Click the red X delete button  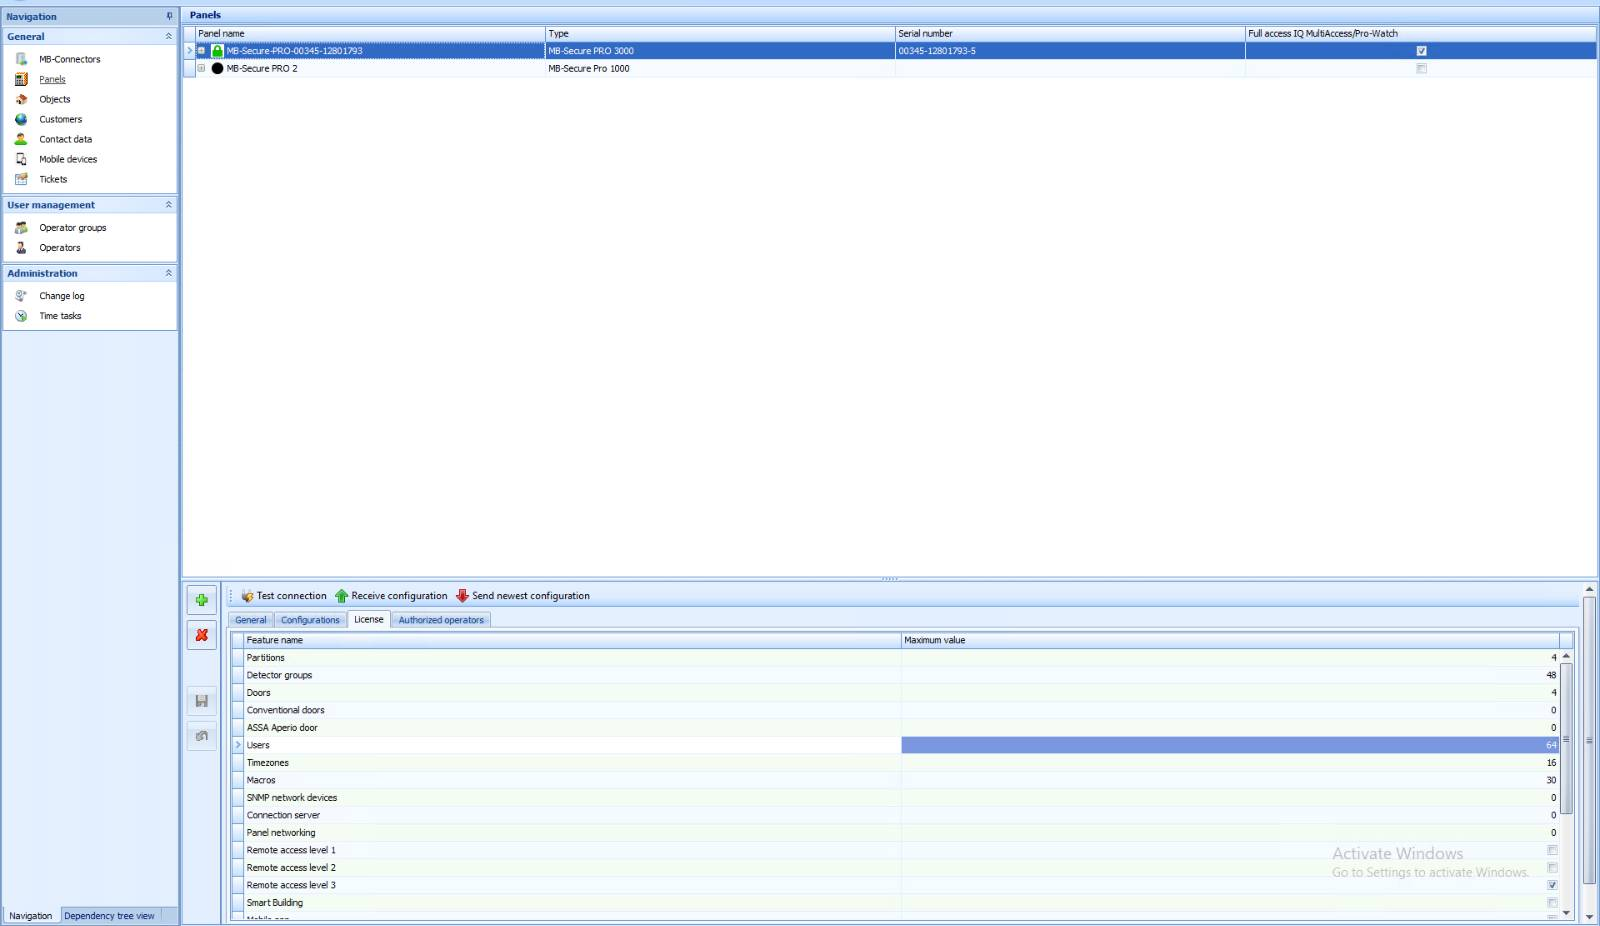pyautogui.click(x=202, y=635)
